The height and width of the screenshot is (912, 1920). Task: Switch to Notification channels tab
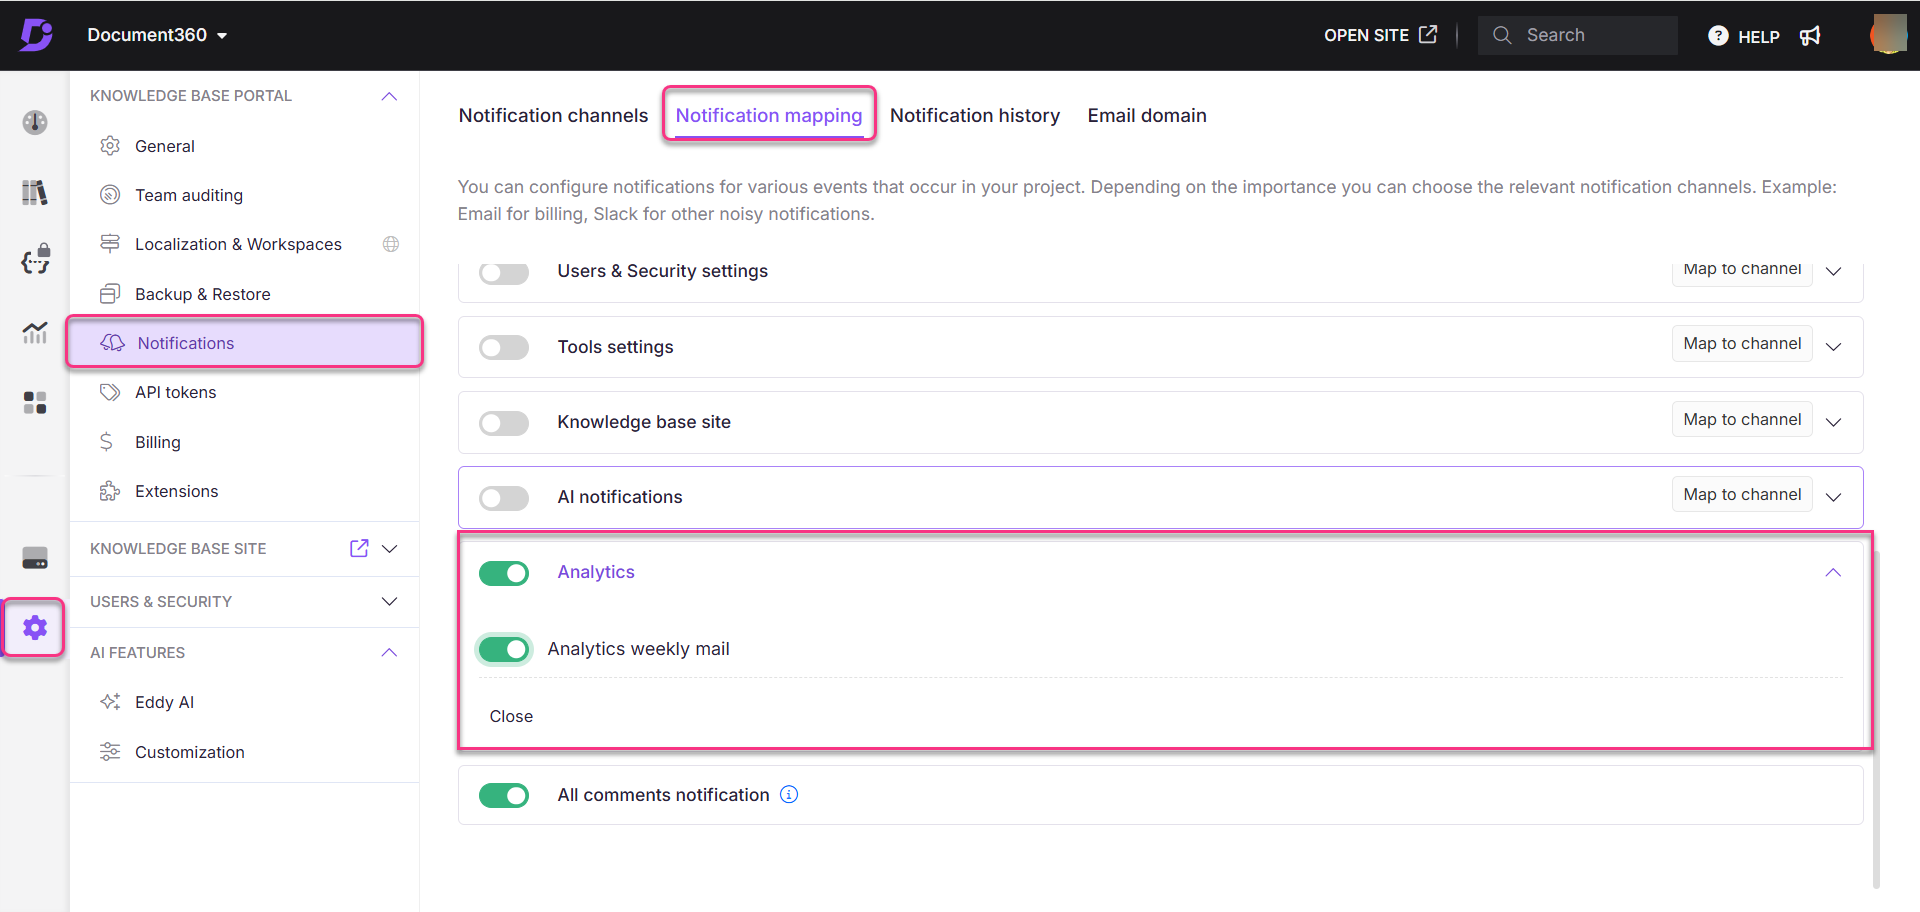point(553,115)
